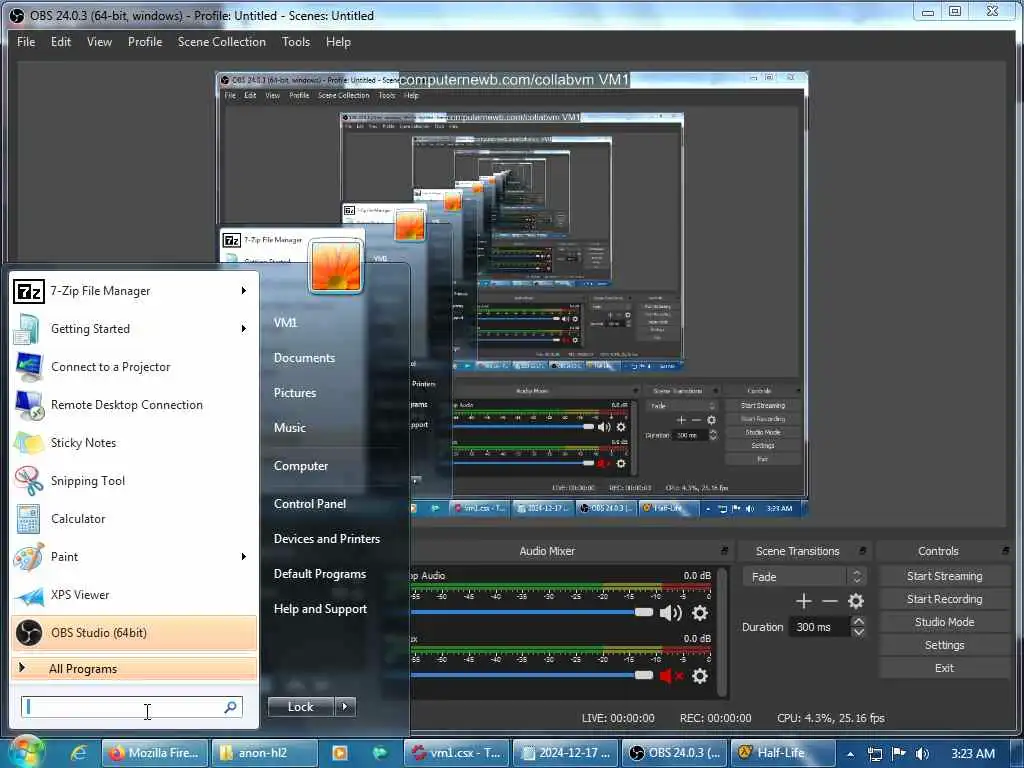Switch to Half-Life taskbar window
1024x768 pixels.
point(783,753)
